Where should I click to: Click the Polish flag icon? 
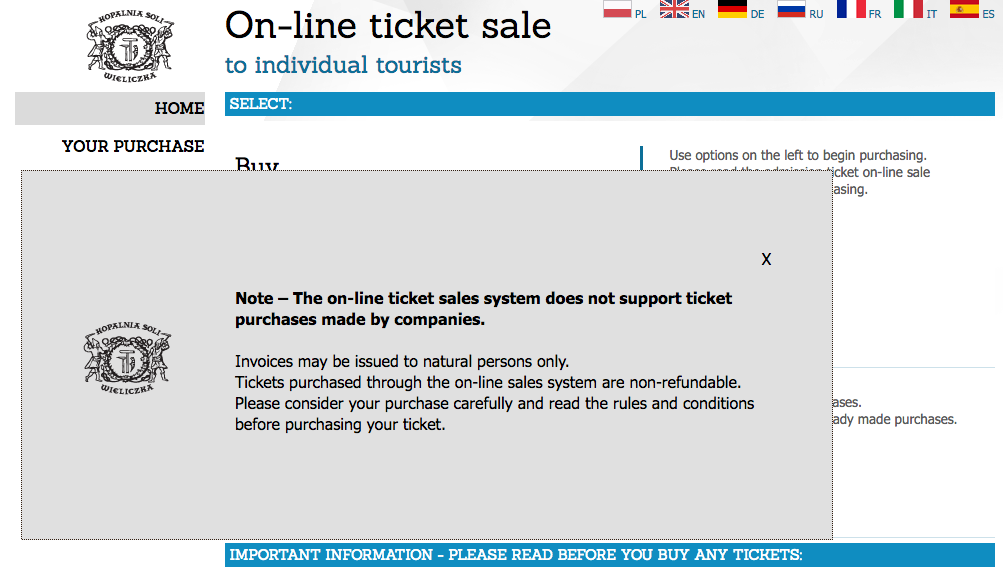coord(617,8)
